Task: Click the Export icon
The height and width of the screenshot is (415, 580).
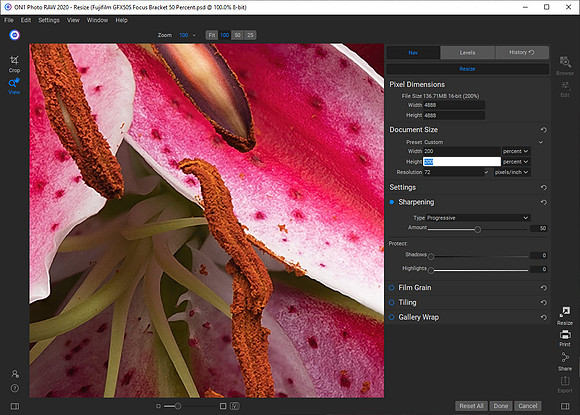Action: point(564,385)
